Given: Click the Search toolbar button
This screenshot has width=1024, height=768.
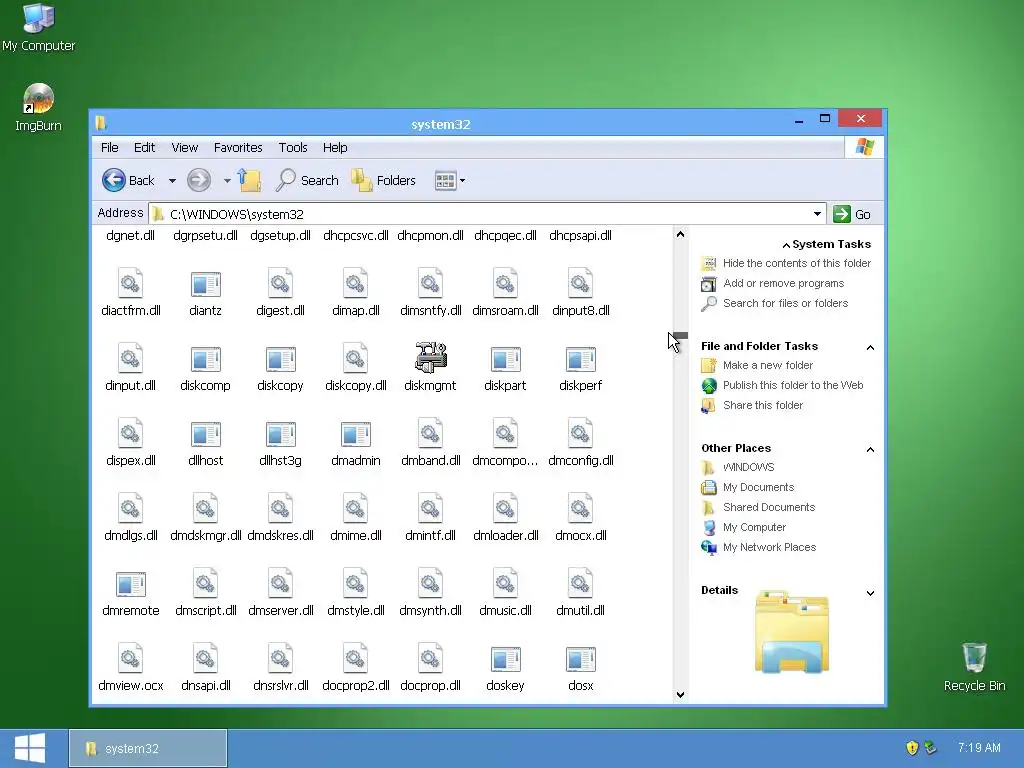Looking at the screenshot, I should [306, 180].
